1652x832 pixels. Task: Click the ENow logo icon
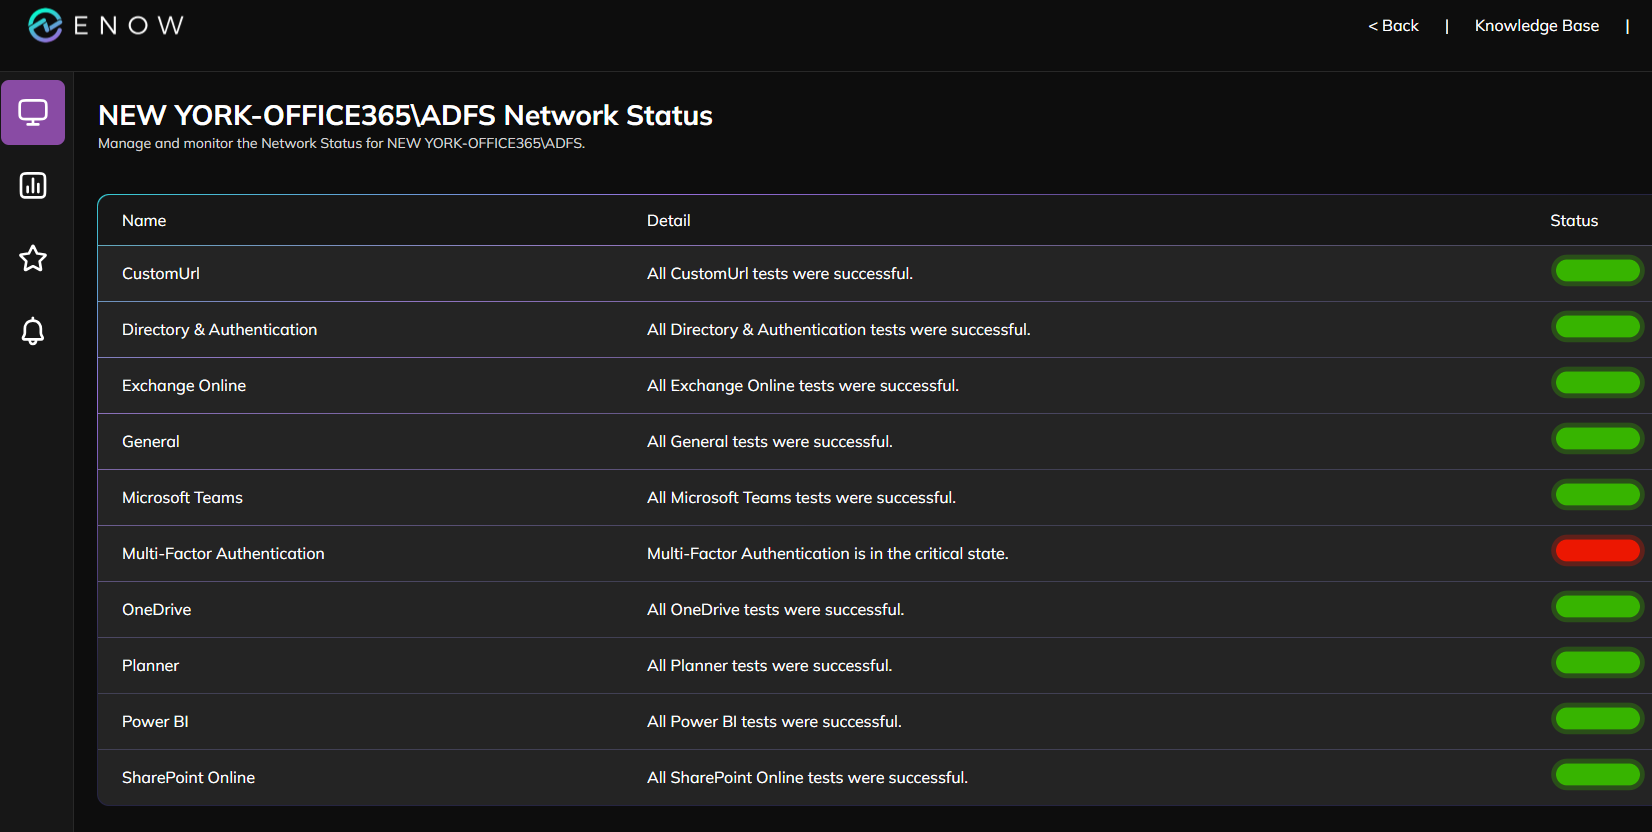pos(45,25)
